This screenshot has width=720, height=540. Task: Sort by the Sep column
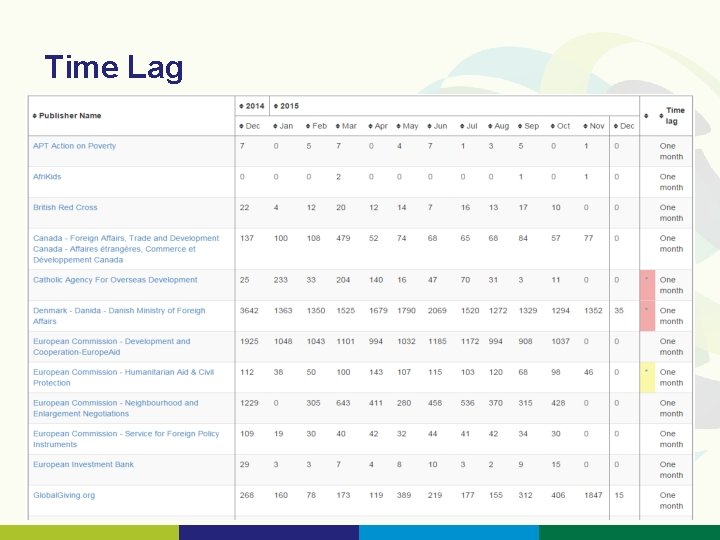click(529, 126)
